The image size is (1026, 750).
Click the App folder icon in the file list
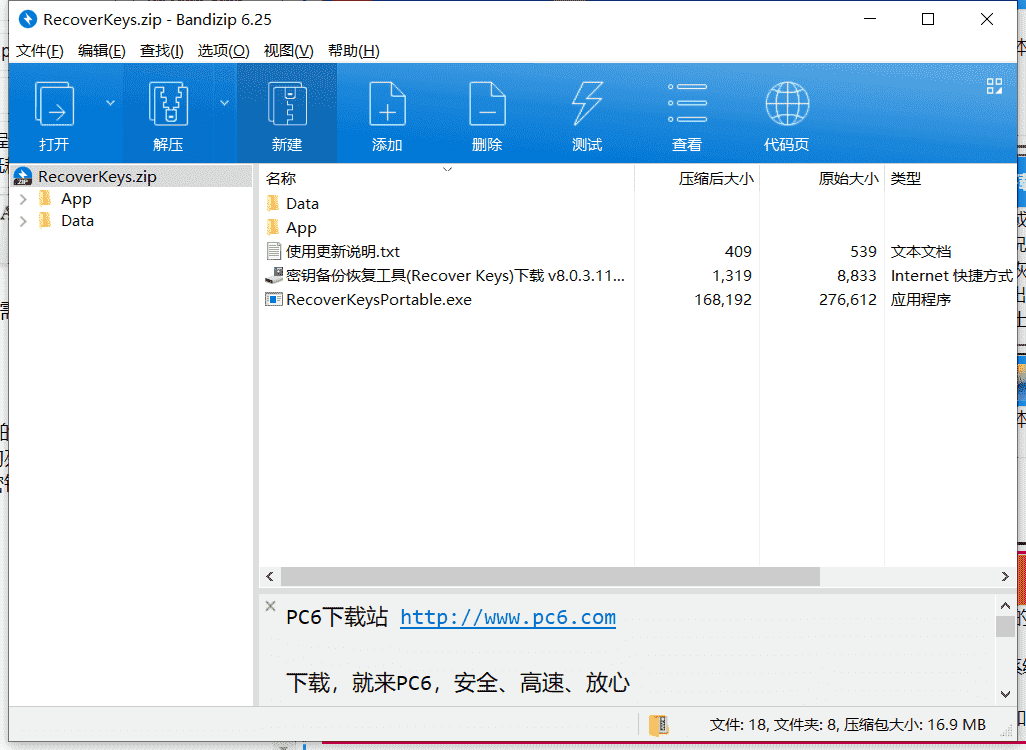pyautogui.click(x=274, y=228)
